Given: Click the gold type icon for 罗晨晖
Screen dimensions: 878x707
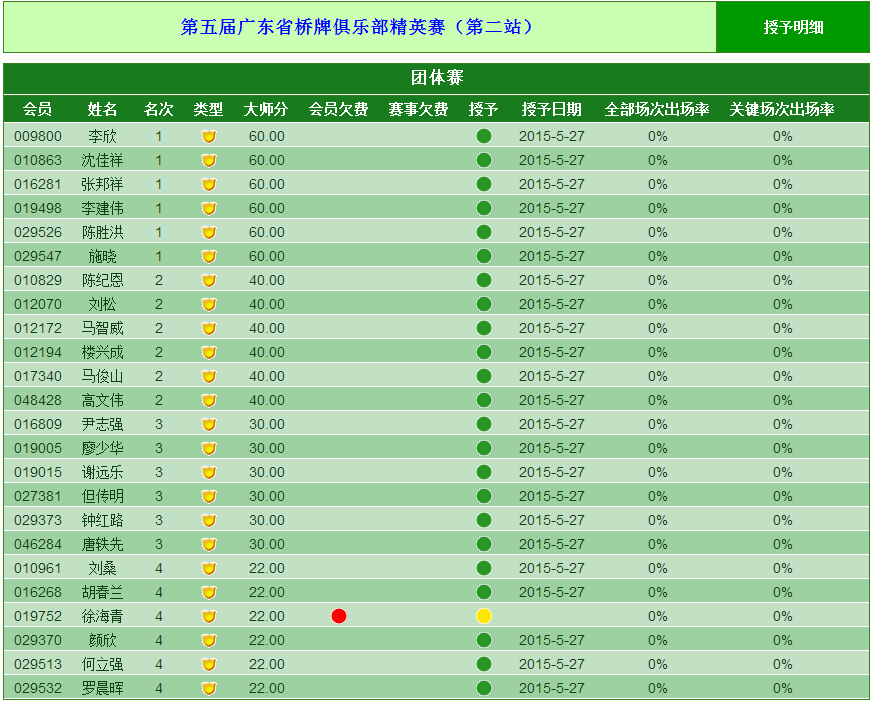Looking at the screenshot, I should coord(208,688).
